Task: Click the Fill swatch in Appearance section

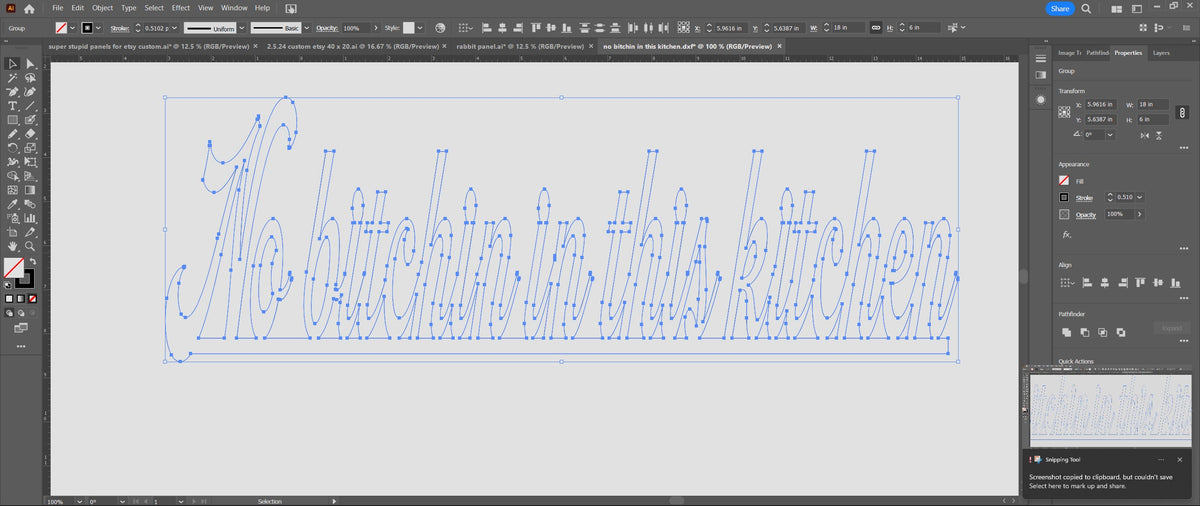Action: pyautogui.click(x=1065, y=181)
